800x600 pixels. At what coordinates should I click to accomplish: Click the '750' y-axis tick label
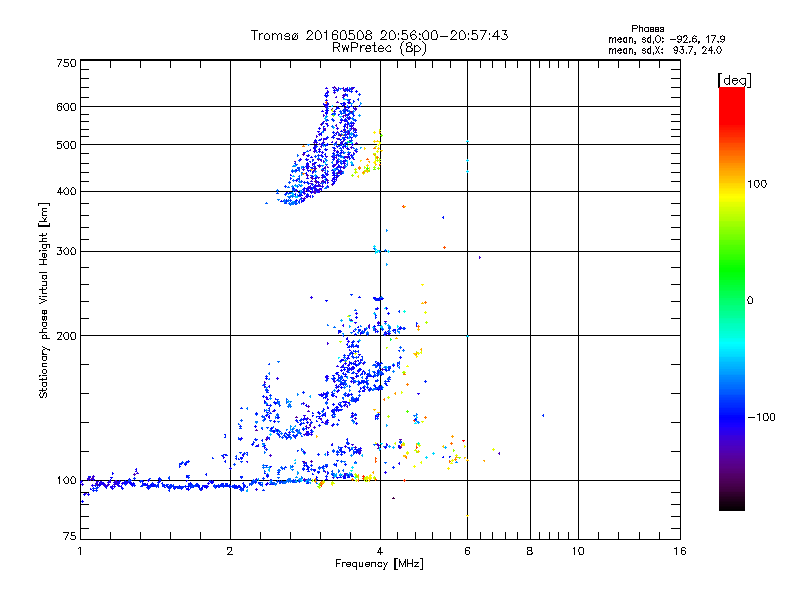tap(67, 63)
